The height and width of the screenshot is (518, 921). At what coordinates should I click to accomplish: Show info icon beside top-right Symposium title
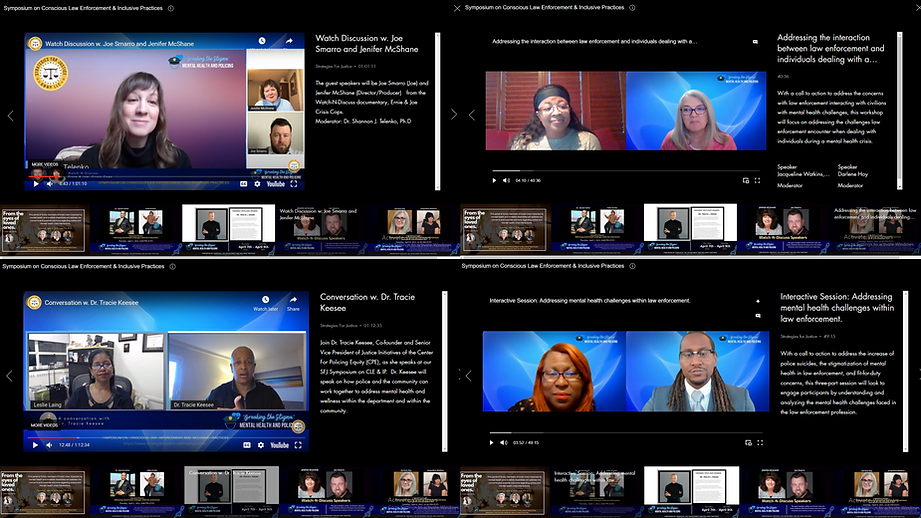coord(632,8)
